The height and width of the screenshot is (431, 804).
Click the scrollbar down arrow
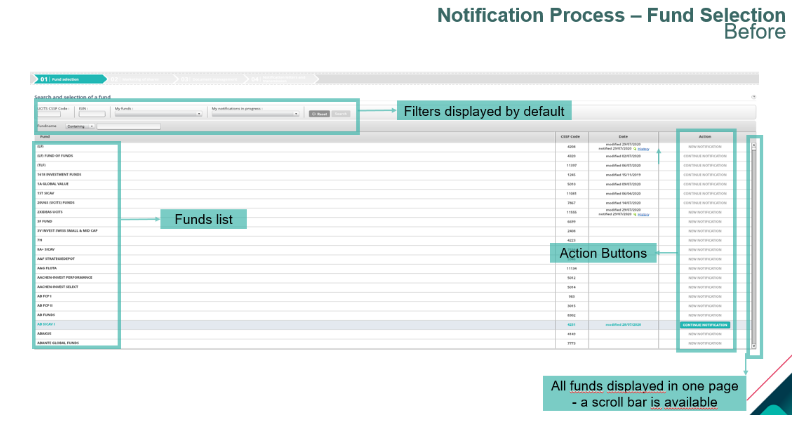point(753,346)
